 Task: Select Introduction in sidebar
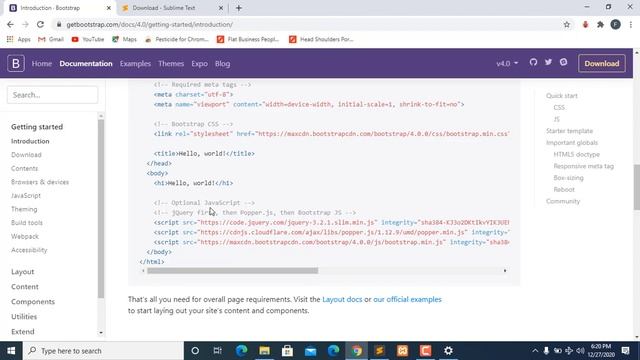pos(30,141)
